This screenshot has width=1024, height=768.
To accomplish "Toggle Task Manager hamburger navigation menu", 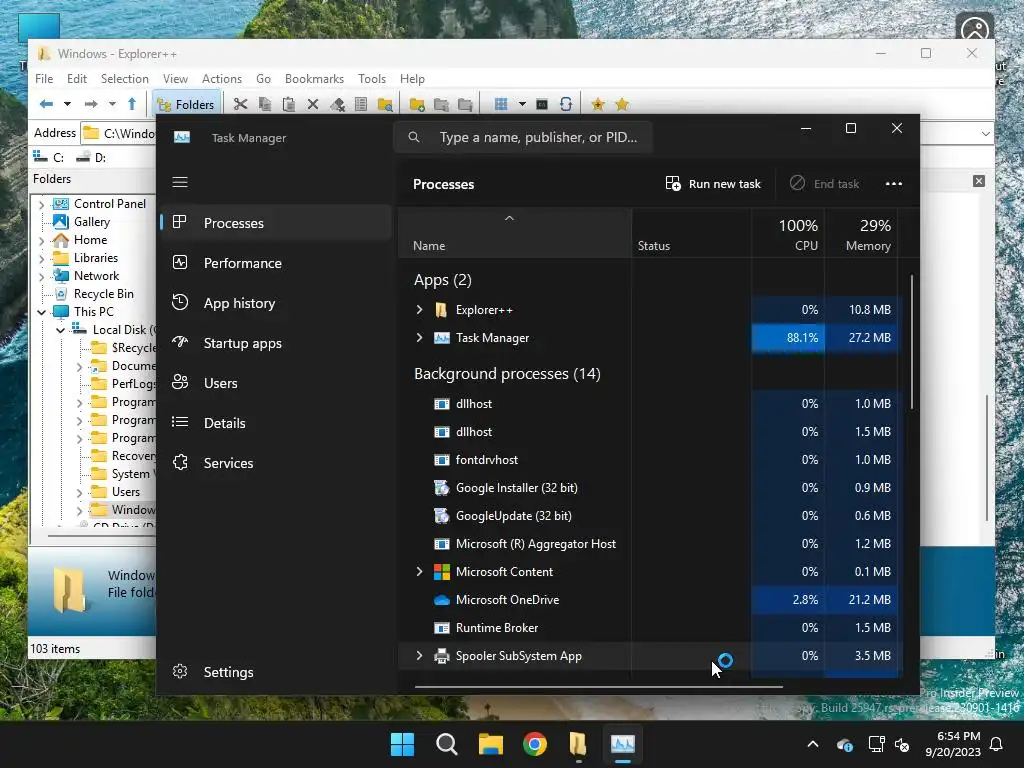I will point(180,182).
